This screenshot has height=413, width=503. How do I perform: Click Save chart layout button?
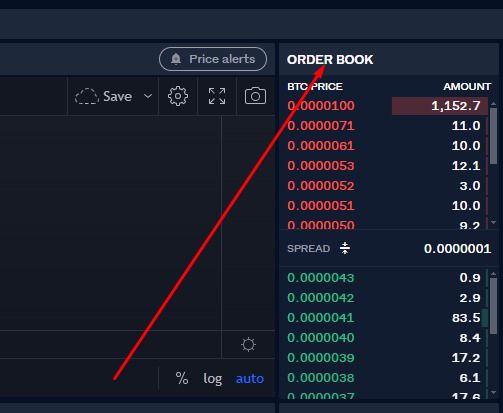(113, 96)
